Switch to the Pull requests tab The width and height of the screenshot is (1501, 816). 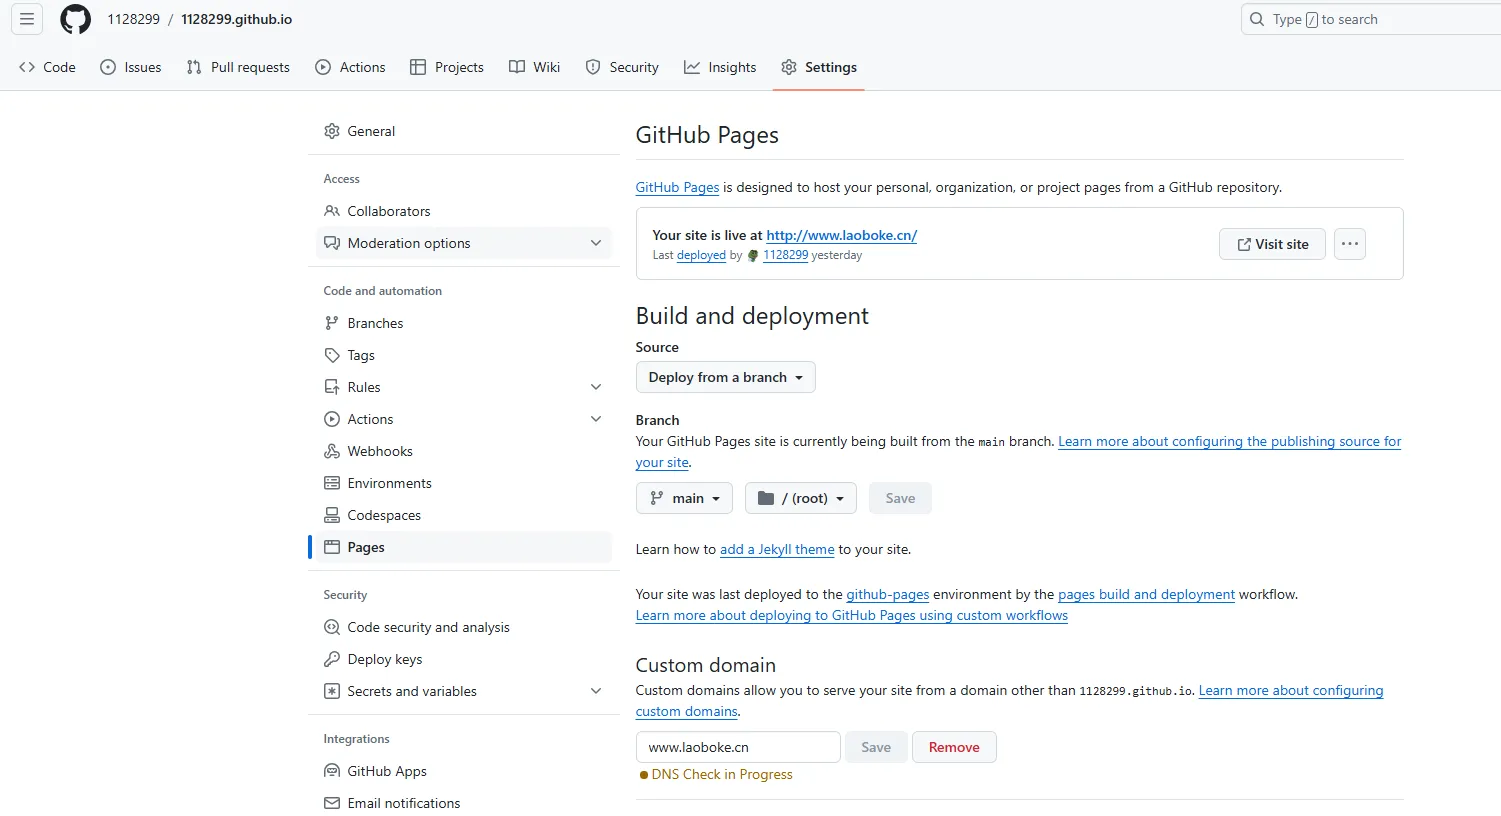[x=238, y=67]
